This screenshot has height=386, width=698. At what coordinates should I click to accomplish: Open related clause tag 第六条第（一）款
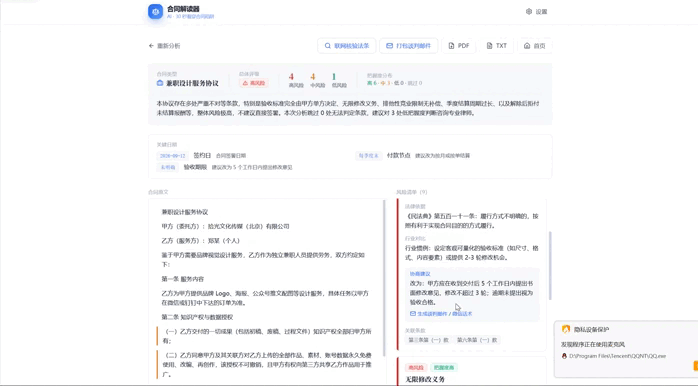click(477, 340)
